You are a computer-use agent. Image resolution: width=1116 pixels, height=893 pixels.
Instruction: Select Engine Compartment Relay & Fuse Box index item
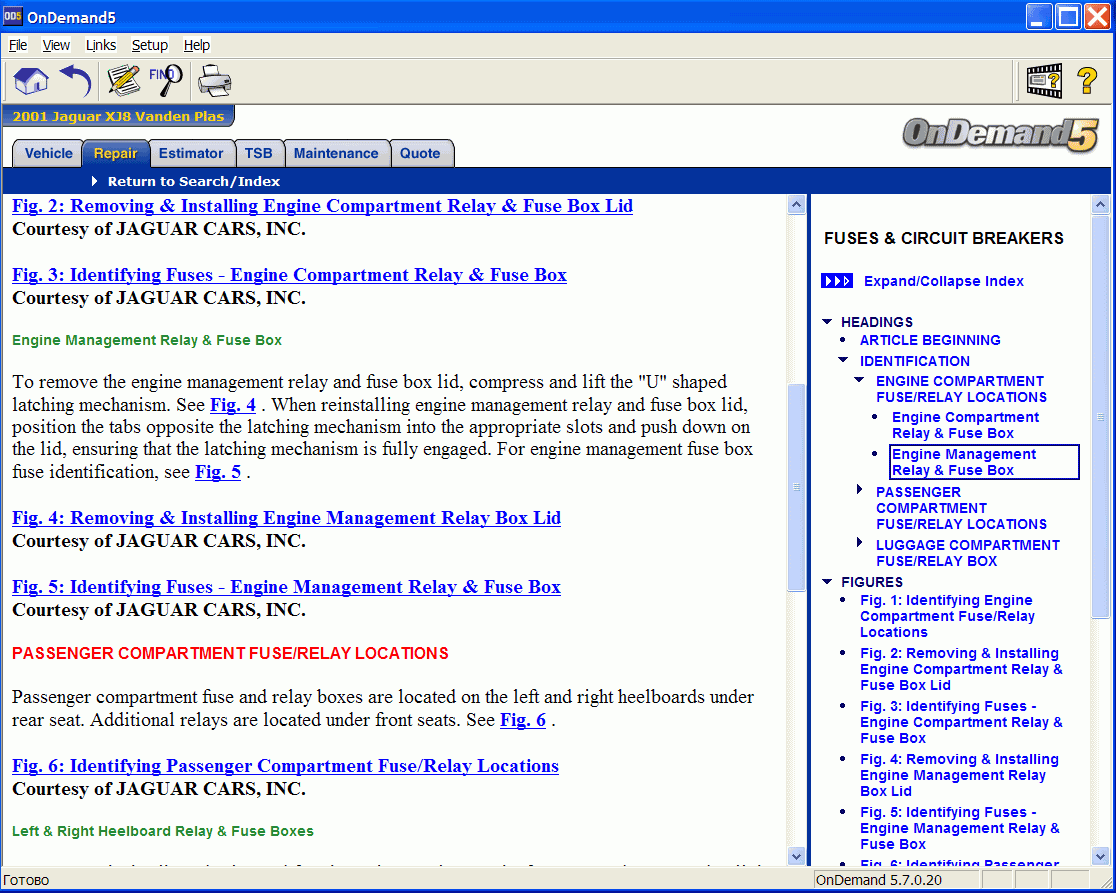coord(965,426)
